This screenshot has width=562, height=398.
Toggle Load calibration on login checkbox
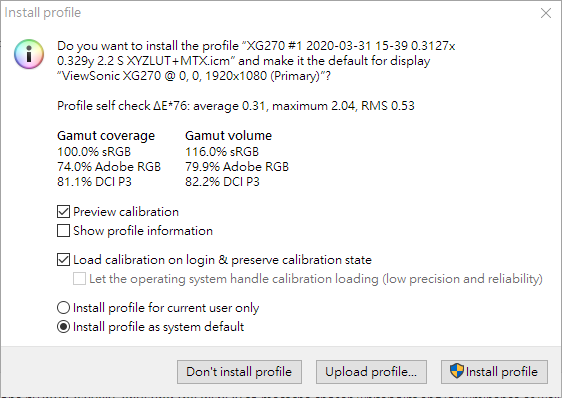pos(63,260)
